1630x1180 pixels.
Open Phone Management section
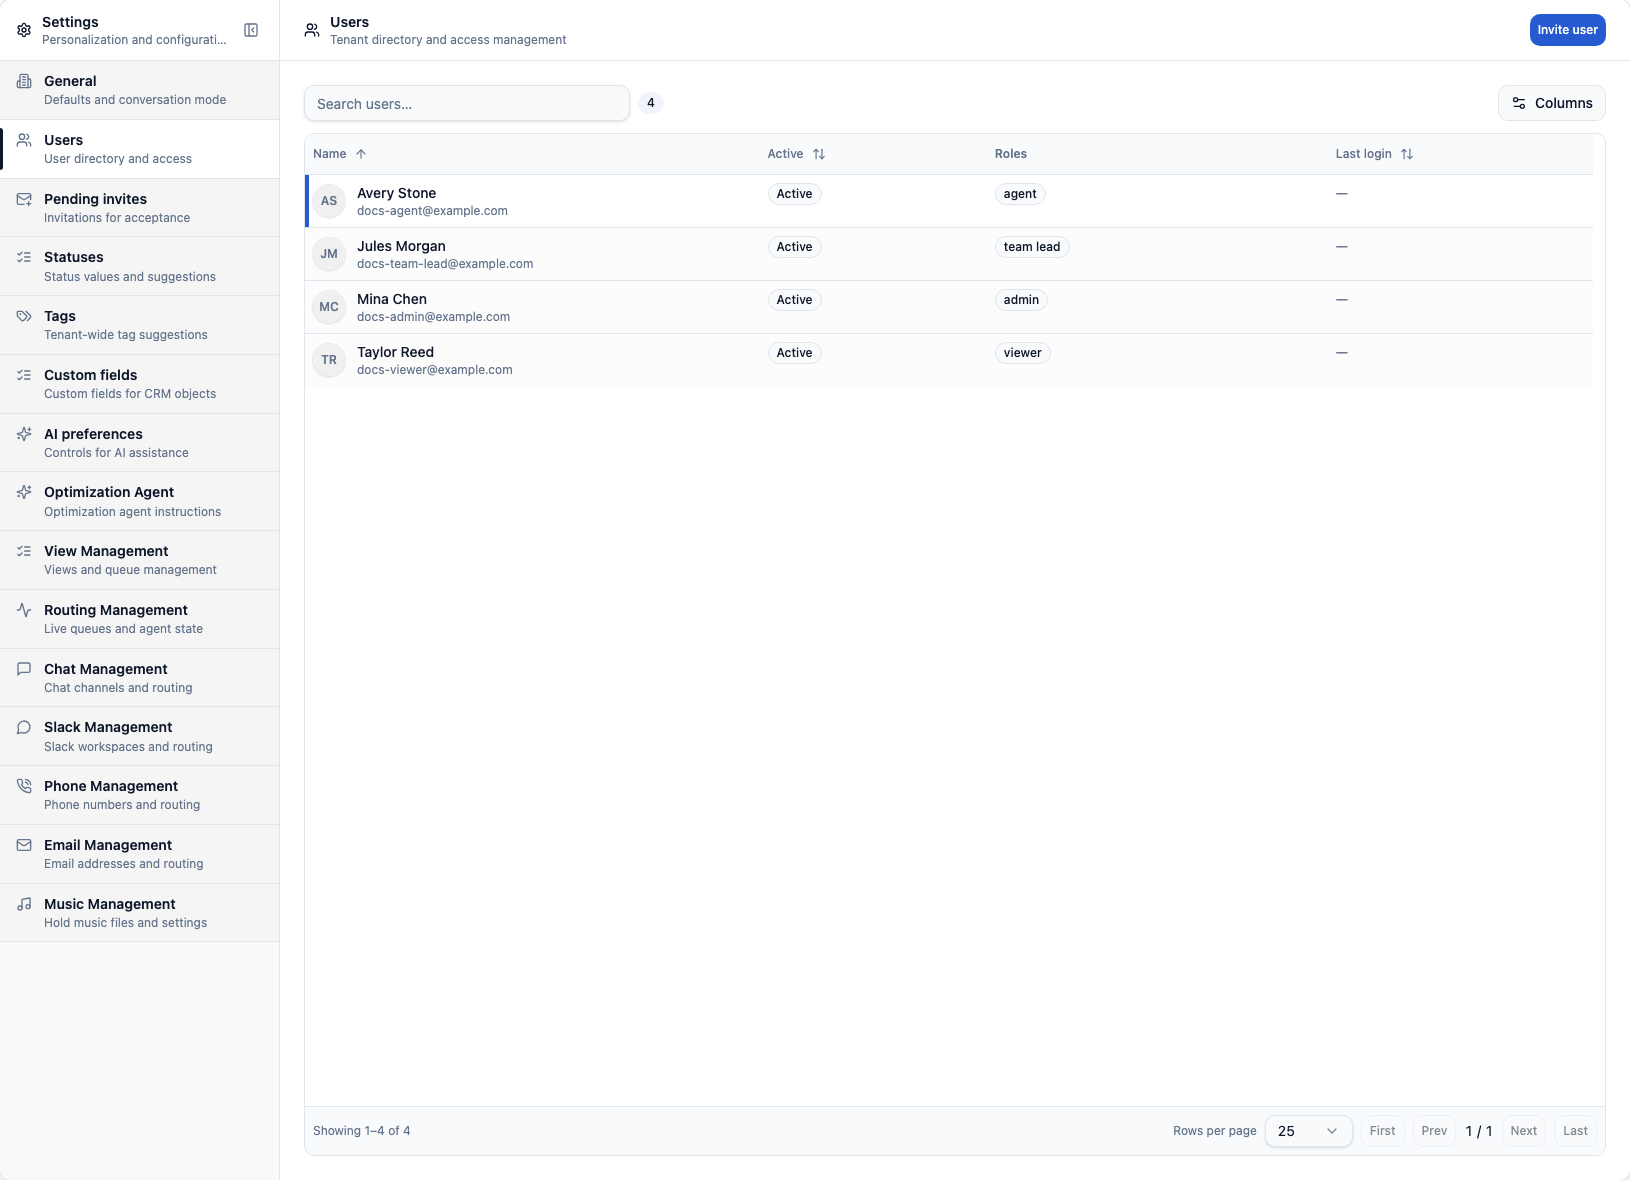140,795
